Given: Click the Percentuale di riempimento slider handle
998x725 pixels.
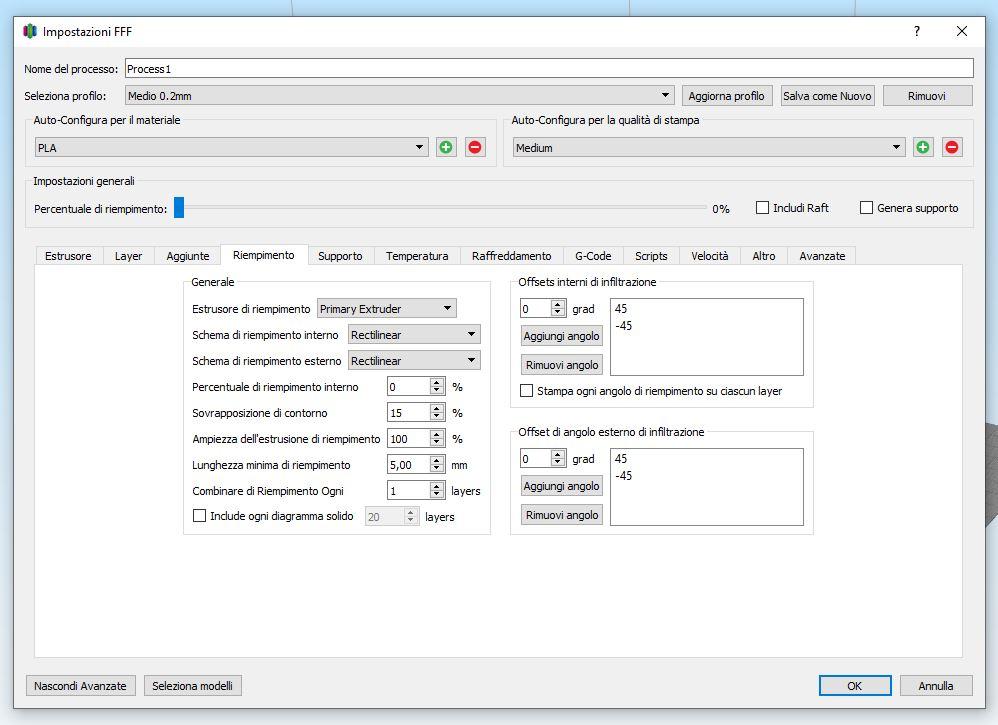Looking at the screenshot, I should 179,208.
